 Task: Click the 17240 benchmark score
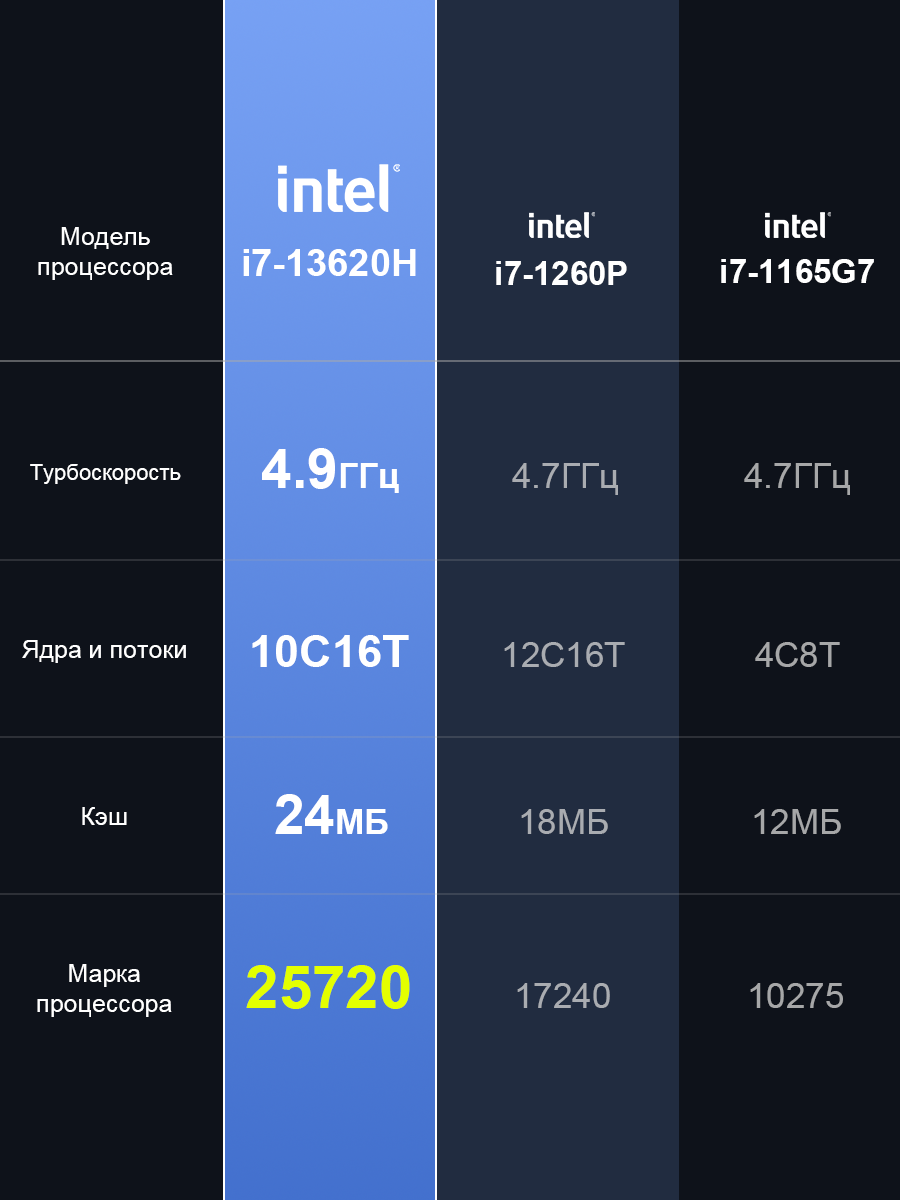pyautogui.click(x=563, y=996)
